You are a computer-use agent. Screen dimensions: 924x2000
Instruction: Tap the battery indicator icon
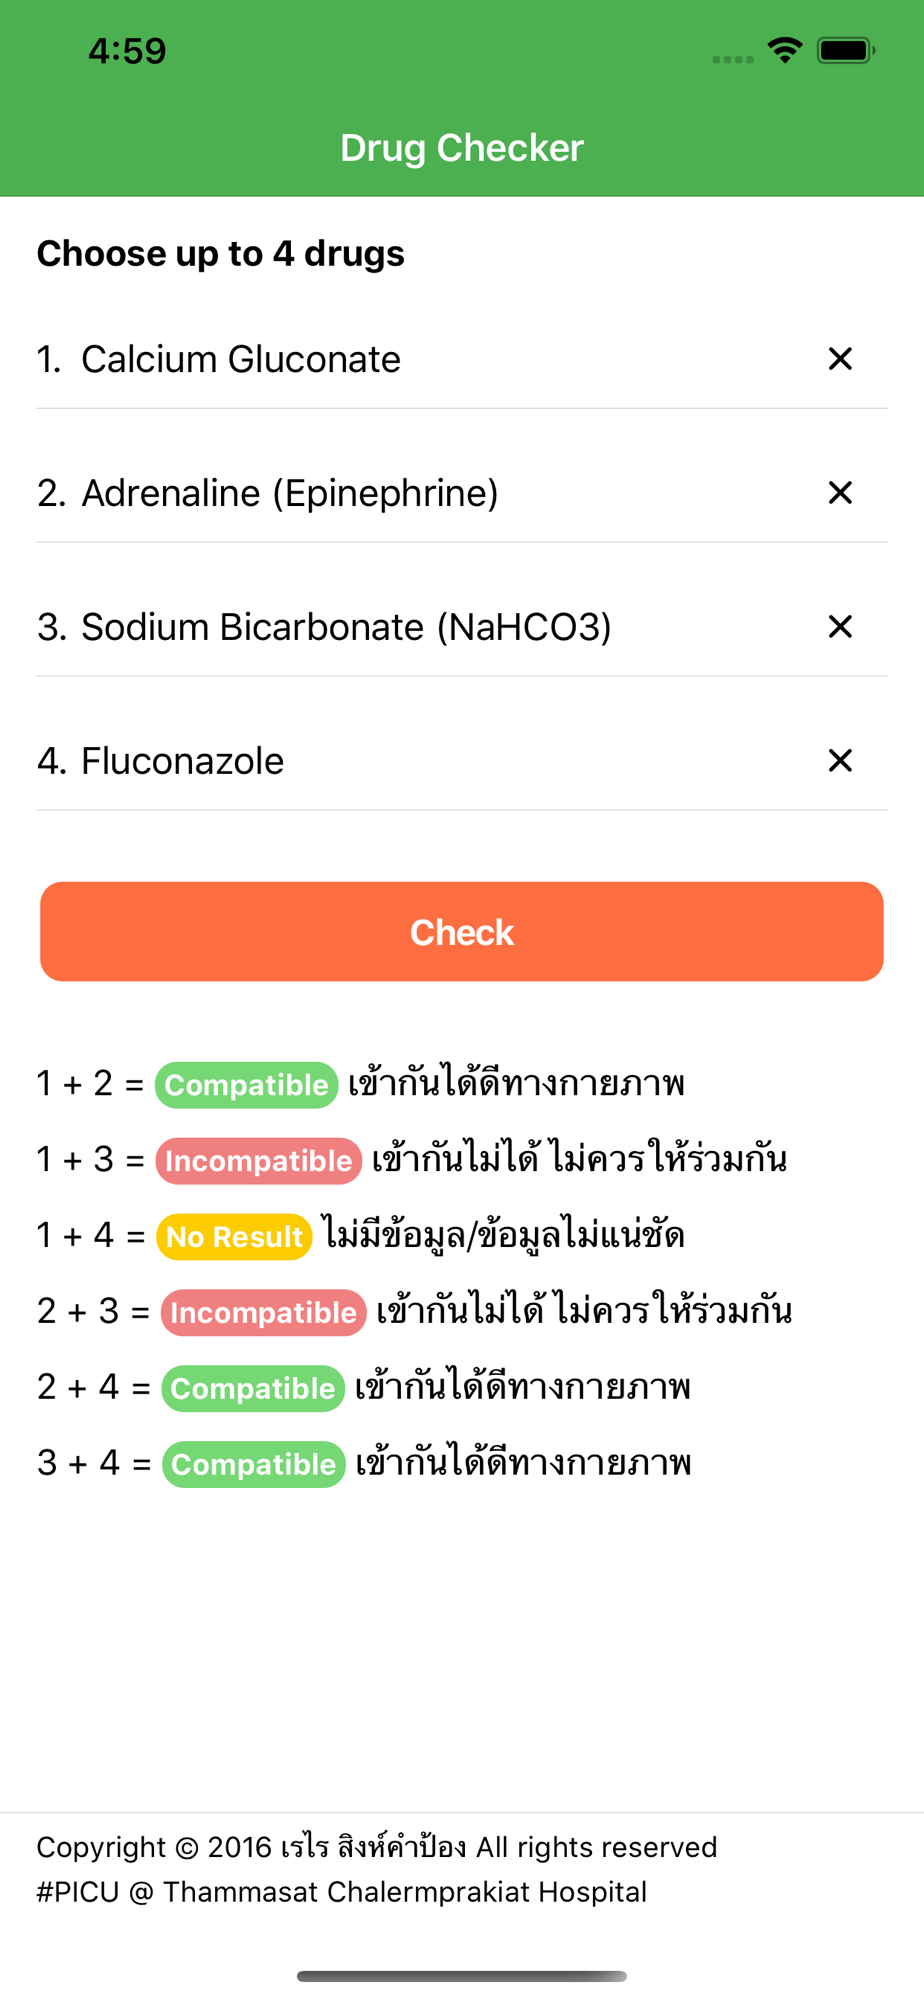click(x=846, y=50)
